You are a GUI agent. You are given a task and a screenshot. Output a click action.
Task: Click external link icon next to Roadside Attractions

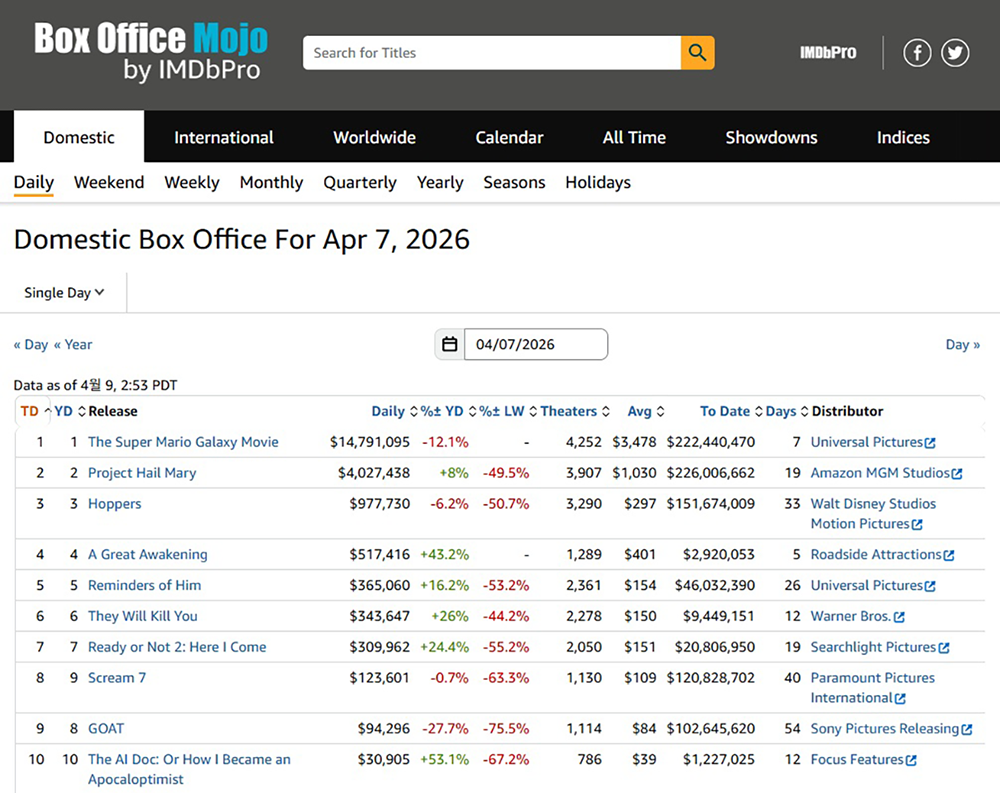(949, 555)
